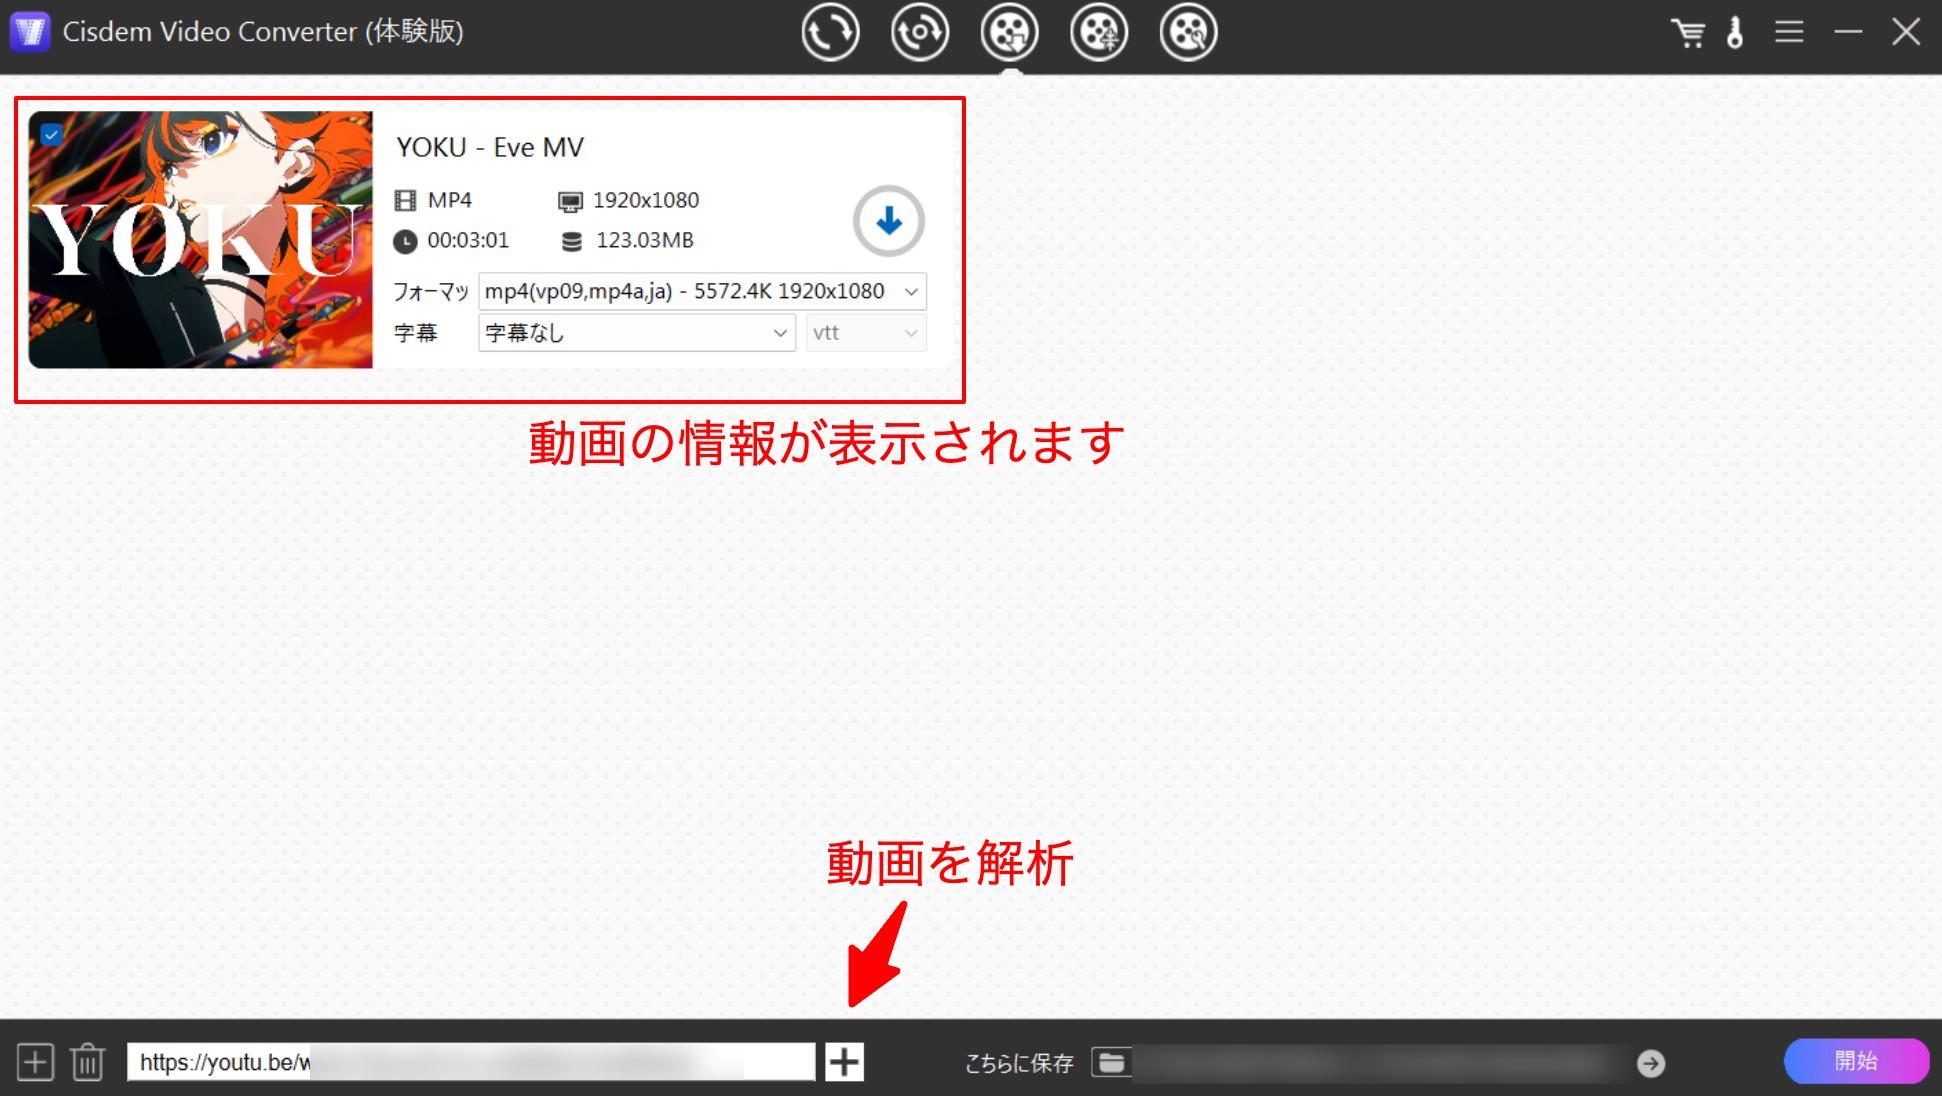This screenshot has width=1942, height=1096.
Task: Click the monitor resolution icon
Action: coord(570,202)
